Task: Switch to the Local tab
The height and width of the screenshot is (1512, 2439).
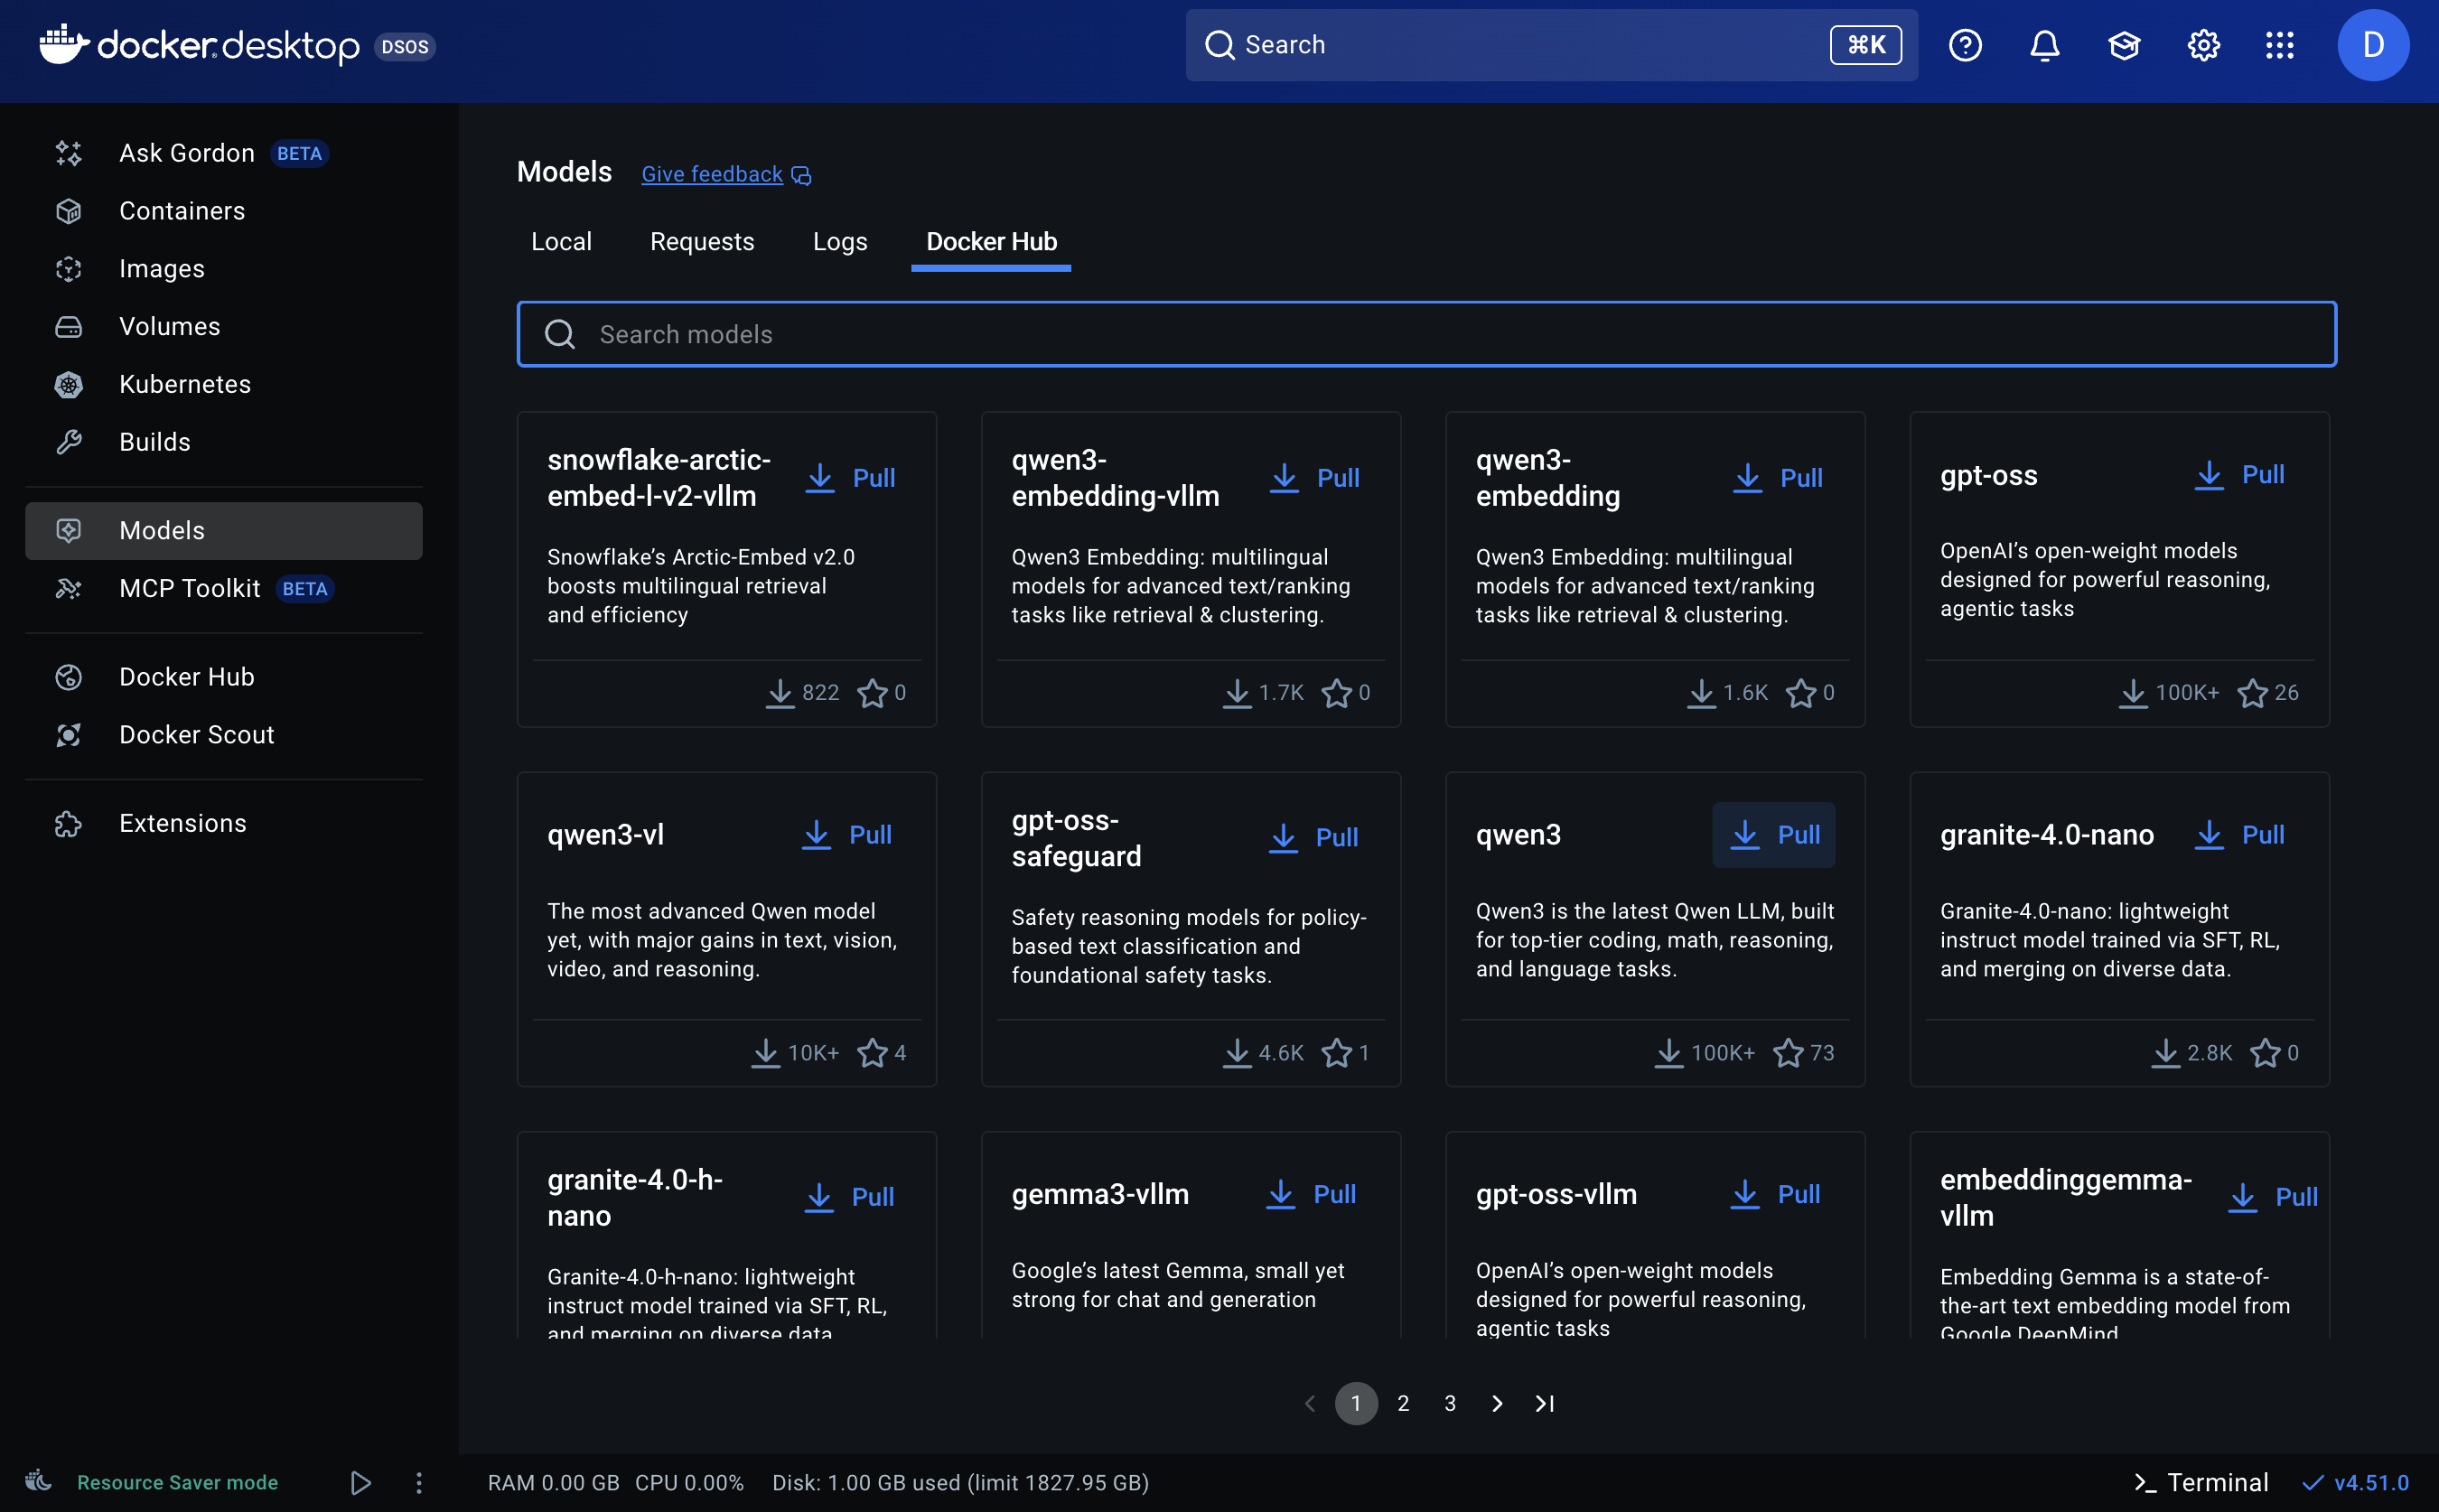Action: [x=561, y=242]
